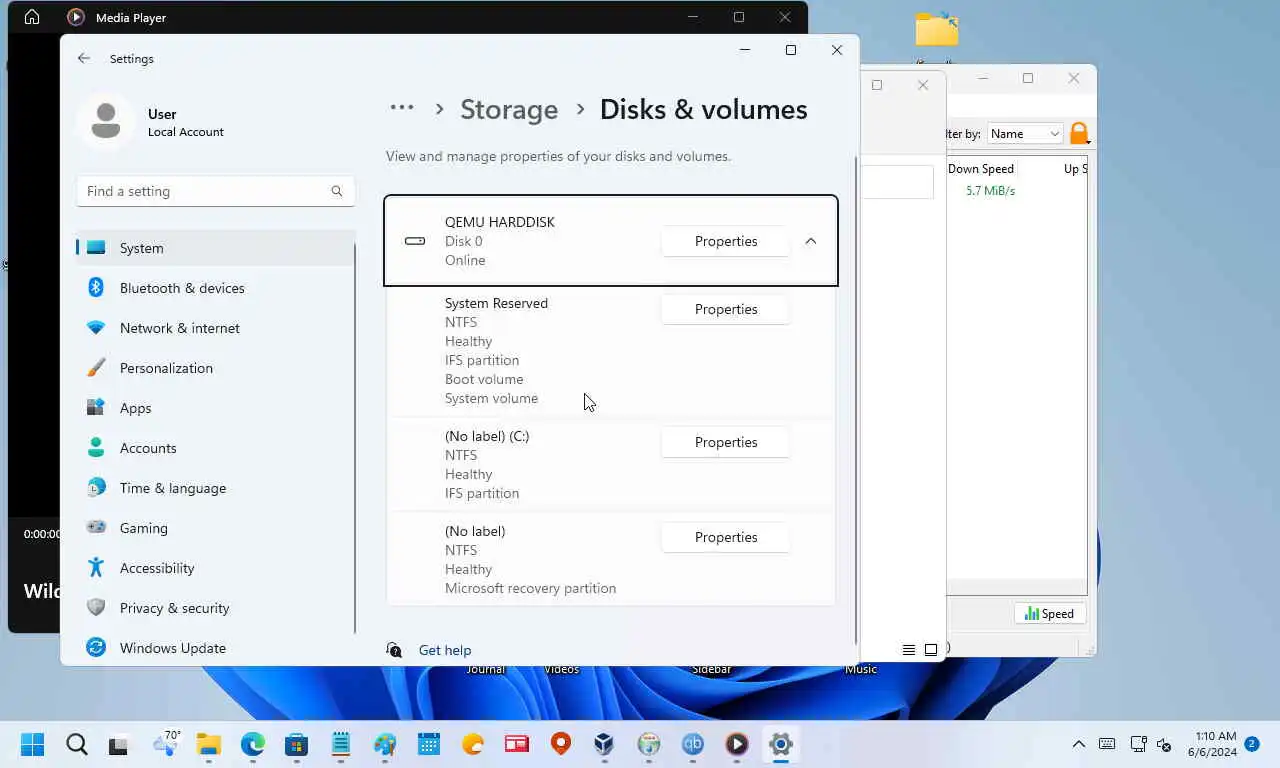Switch to the large-thumbnail view icon
Viewport: 1280px width, 768px height.
(931, 650)
